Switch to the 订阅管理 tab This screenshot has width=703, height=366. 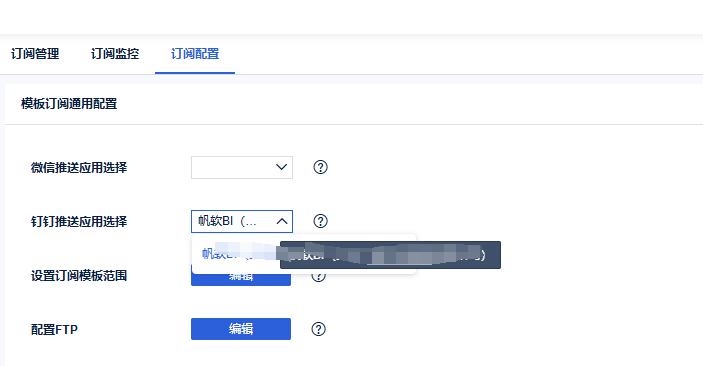tap(35, 54)
